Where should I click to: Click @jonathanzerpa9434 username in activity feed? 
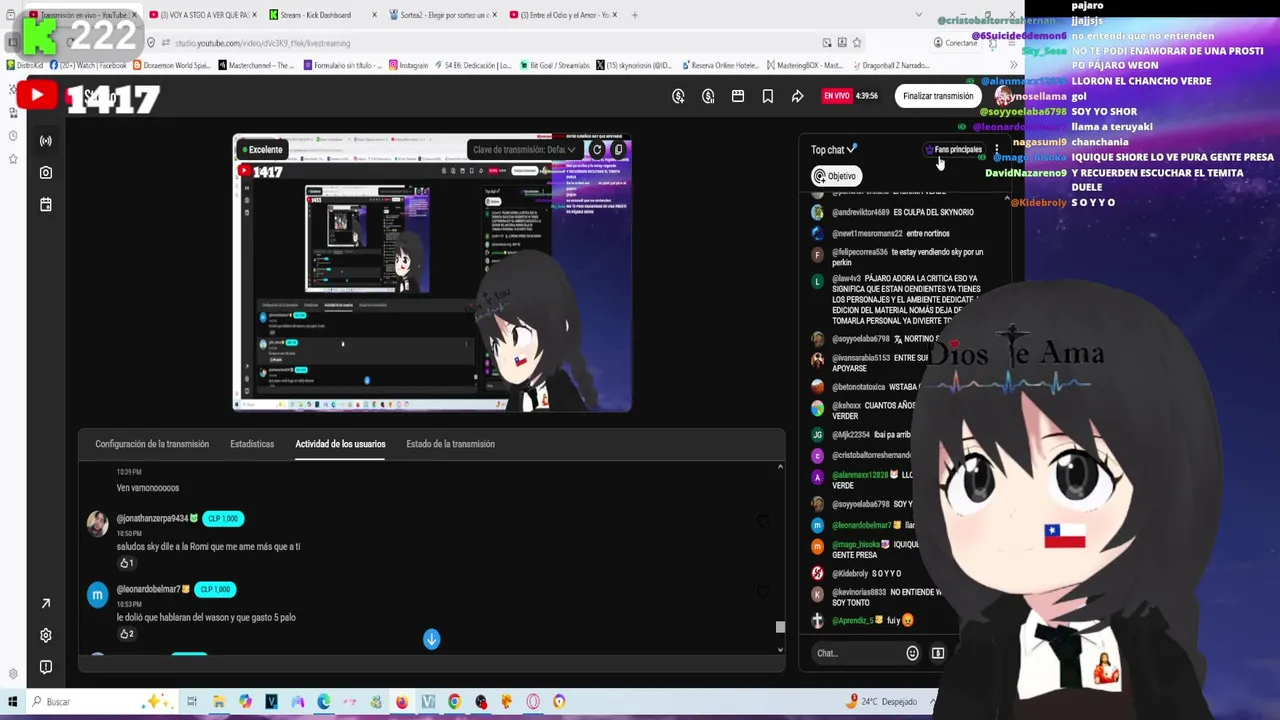click(x=152, y=518)
